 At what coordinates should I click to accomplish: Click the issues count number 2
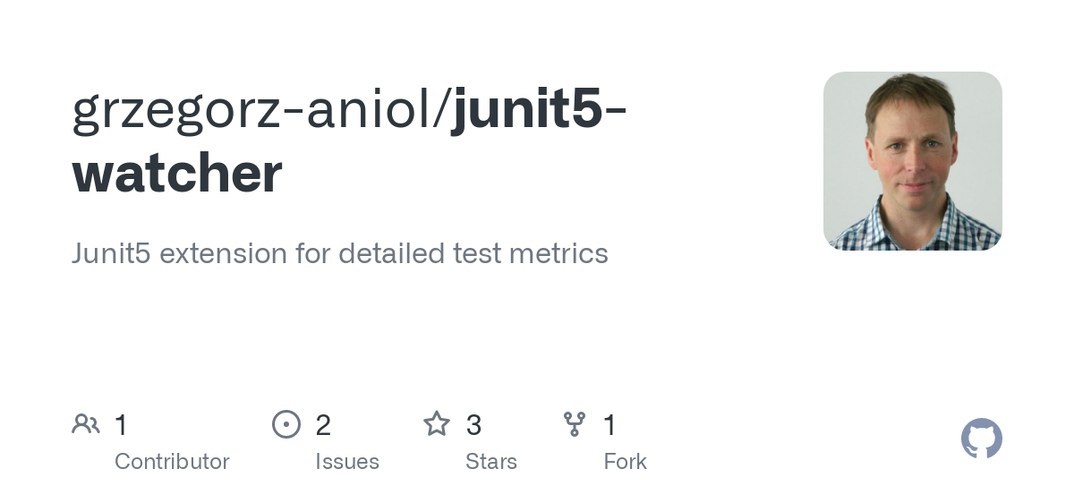(x=323, y=425)
